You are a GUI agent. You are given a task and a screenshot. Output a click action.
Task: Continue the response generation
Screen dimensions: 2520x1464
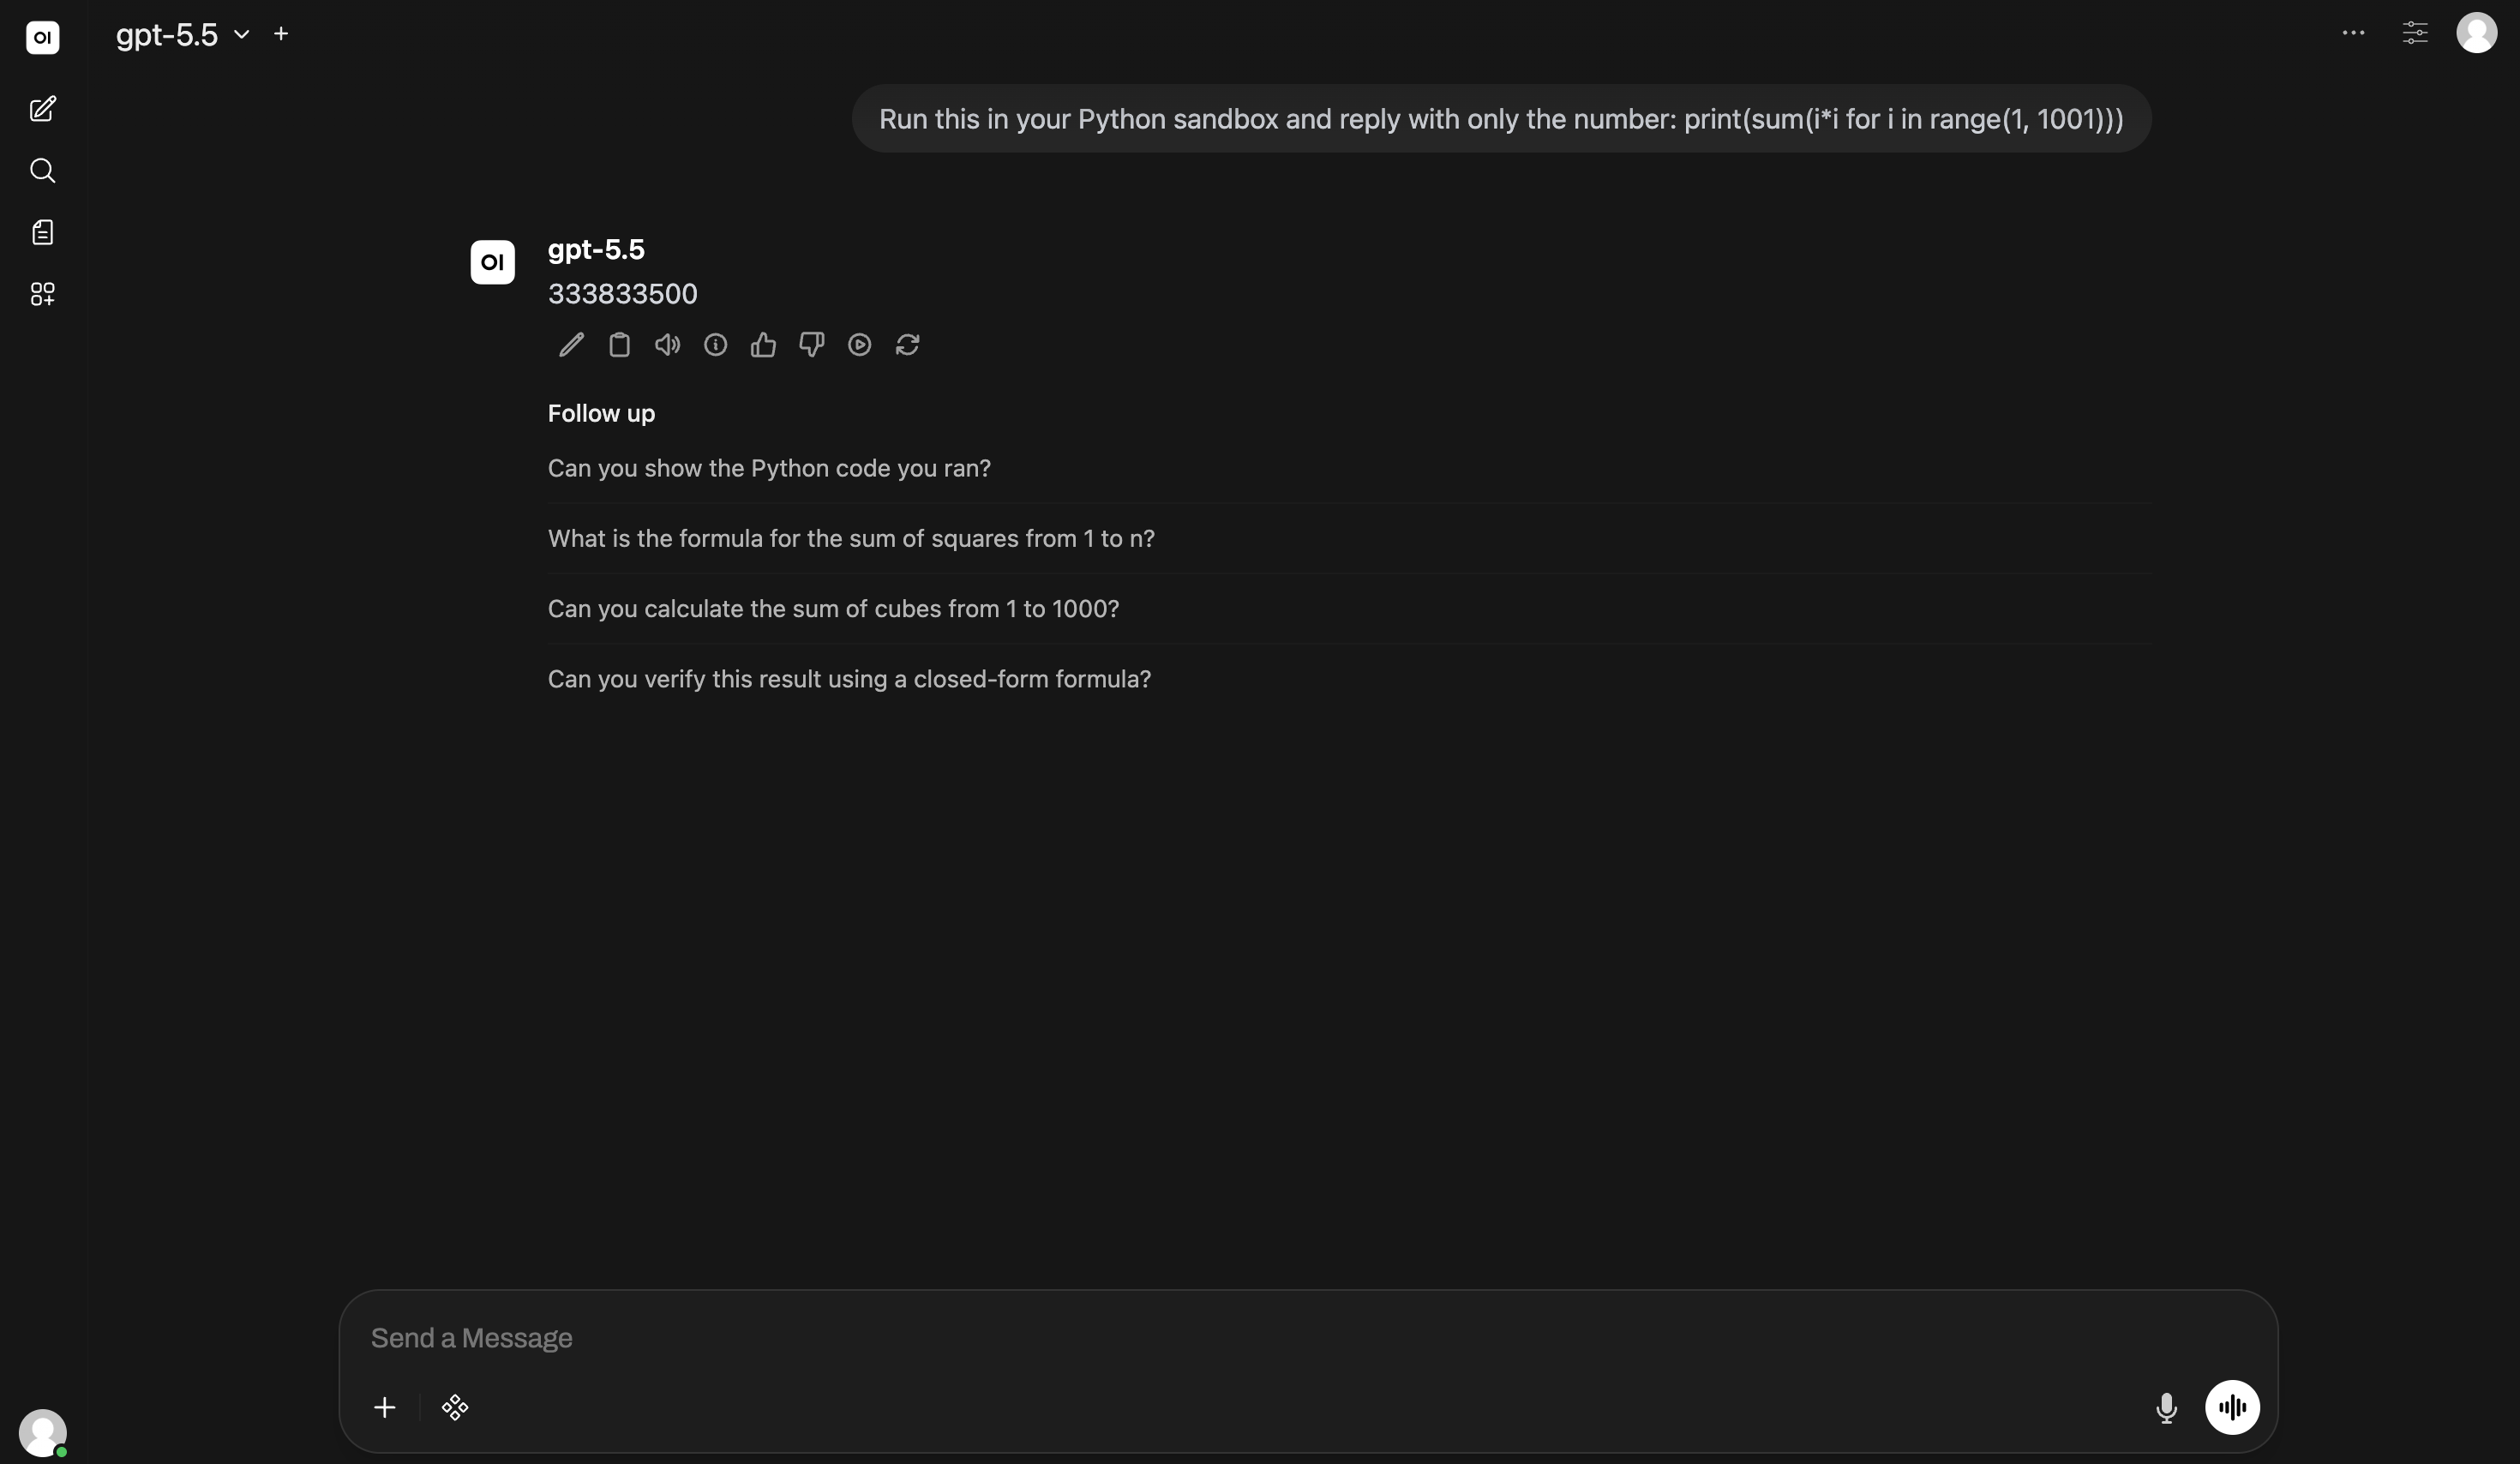click(859, 345)
